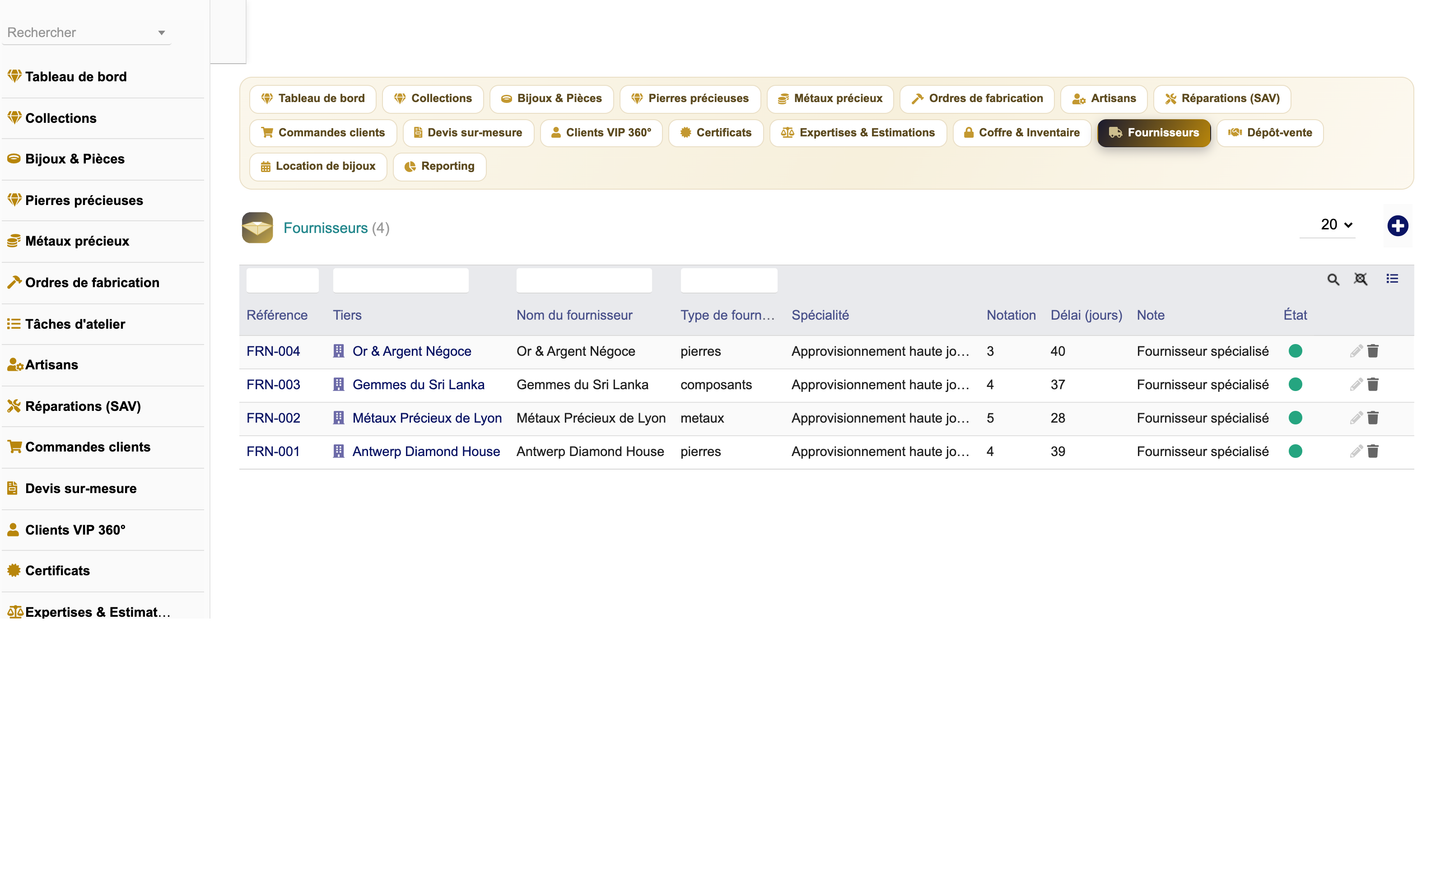Sort by Notation column header
This screenshot has width=1445, height=894.
(x=1011, y=315)
